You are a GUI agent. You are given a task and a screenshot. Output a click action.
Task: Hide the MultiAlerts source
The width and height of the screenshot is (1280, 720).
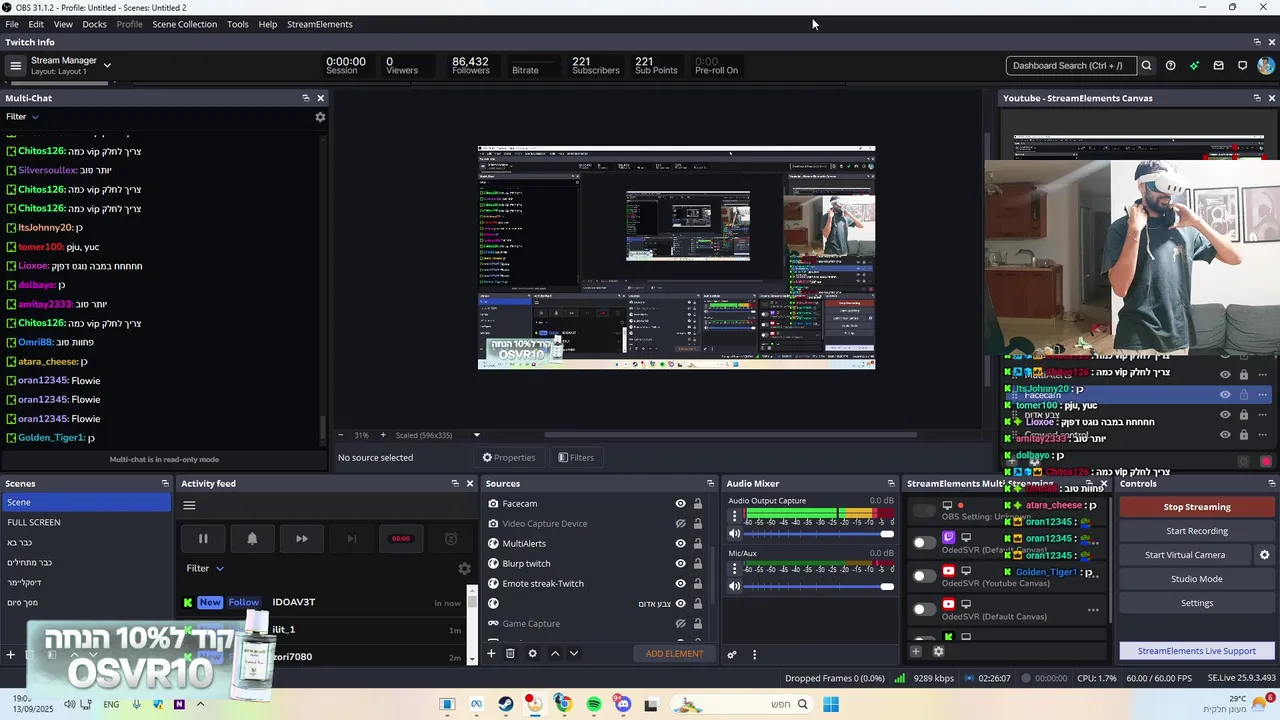(680, 544)
